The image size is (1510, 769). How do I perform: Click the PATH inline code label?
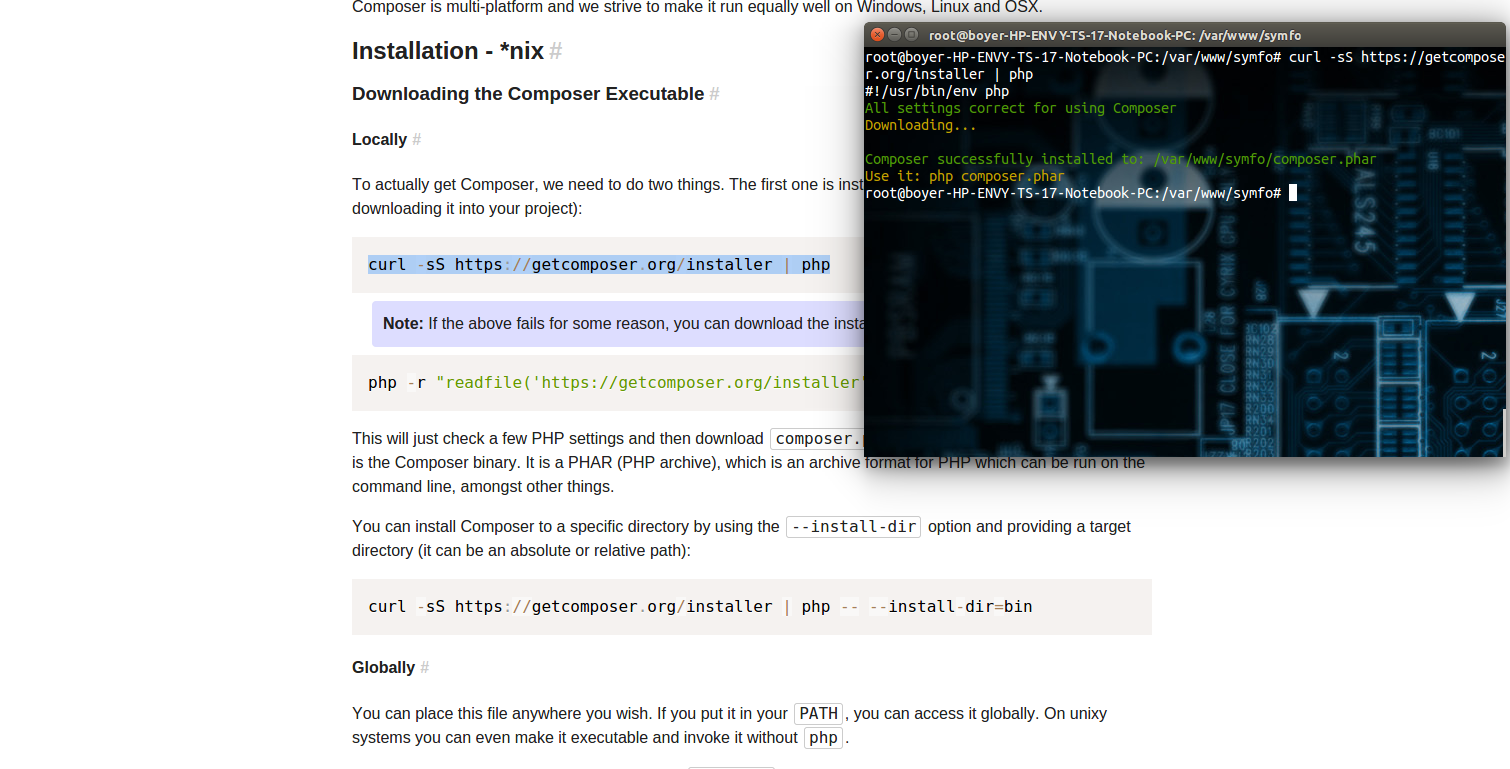(x=819, y=714)
